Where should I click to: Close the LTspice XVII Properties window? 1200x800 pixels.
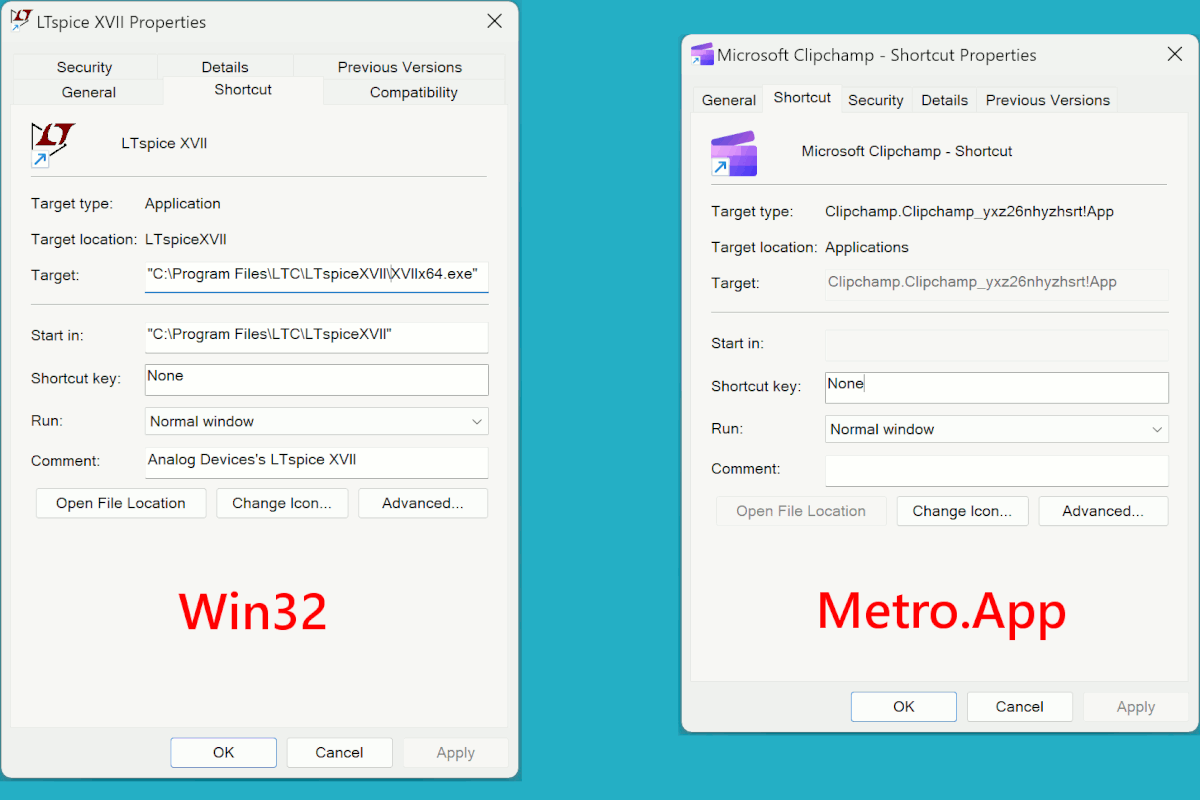click(x=494, y=21)
